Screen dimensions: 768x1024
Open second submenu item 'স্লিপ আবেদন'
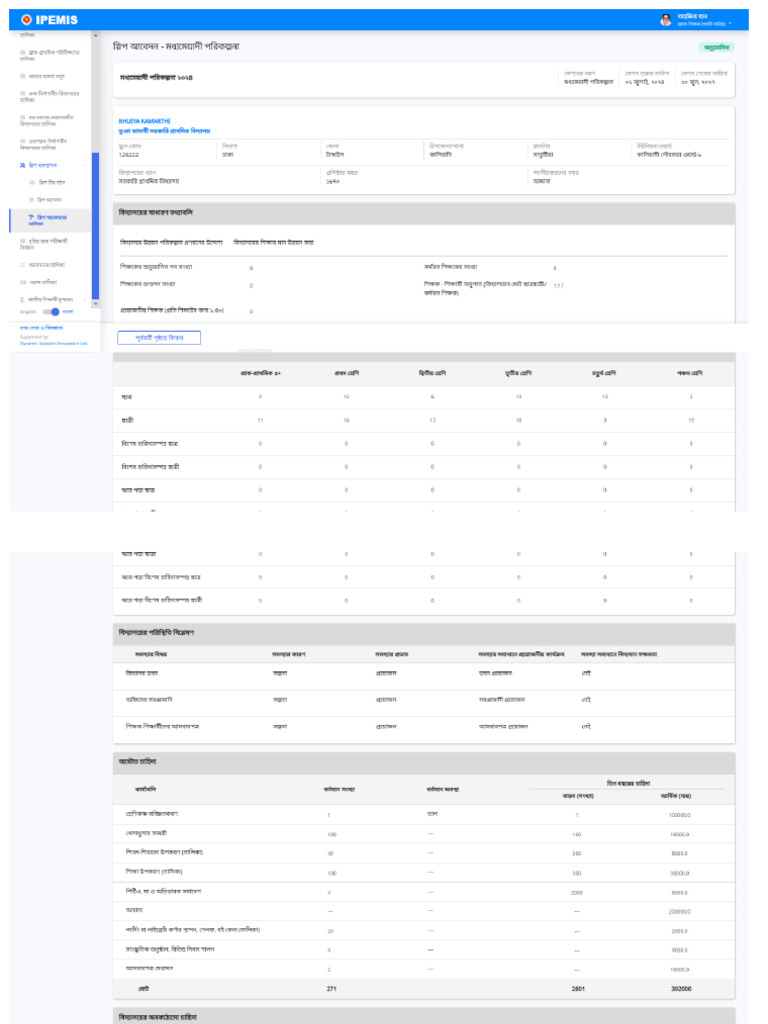50,200
